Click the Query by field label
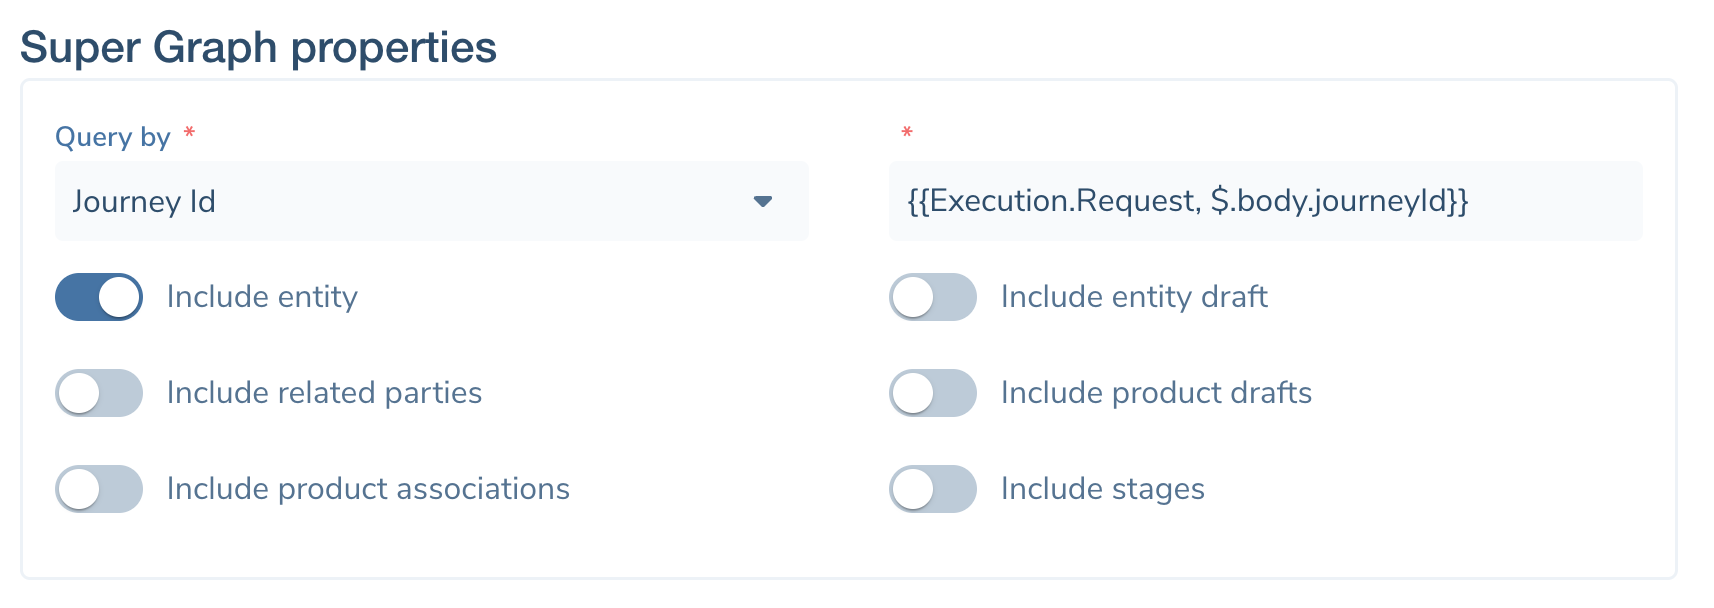Screen dimensions: 1714x608 coord(112,136)
